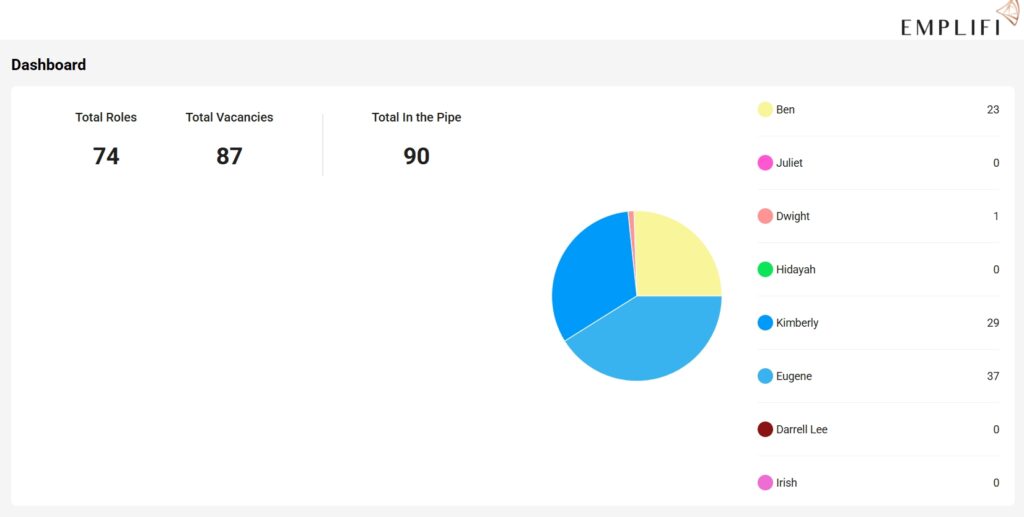Screen dimensions: 1024x517
Task: Select the yellow Ben pie slice
Action: (x=675, y=255)
